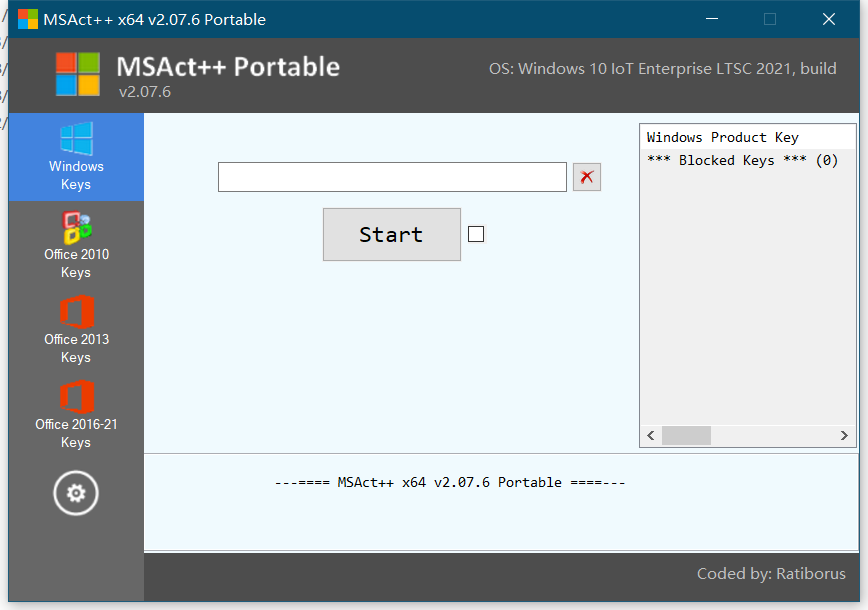Screen dimensions: 868x610
Task: Clear the key field with red X
Action: (586, 177)
